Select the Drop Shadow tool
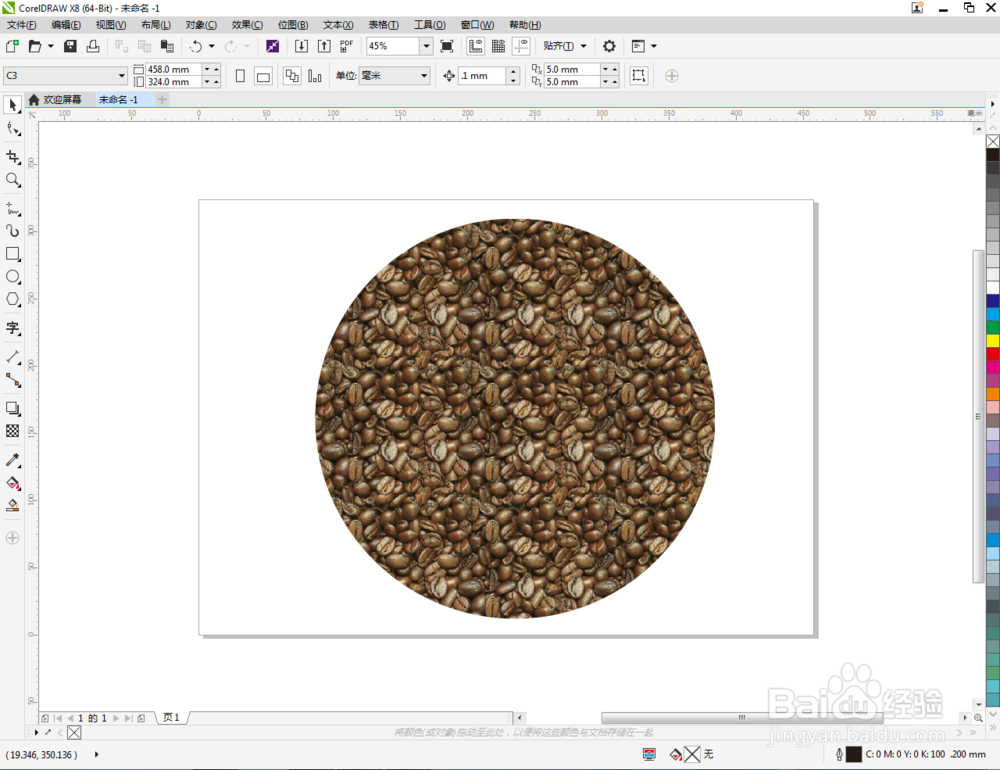Image resolution: width=1000 pixels, height=770 pixels. click(x=13, y=408)
